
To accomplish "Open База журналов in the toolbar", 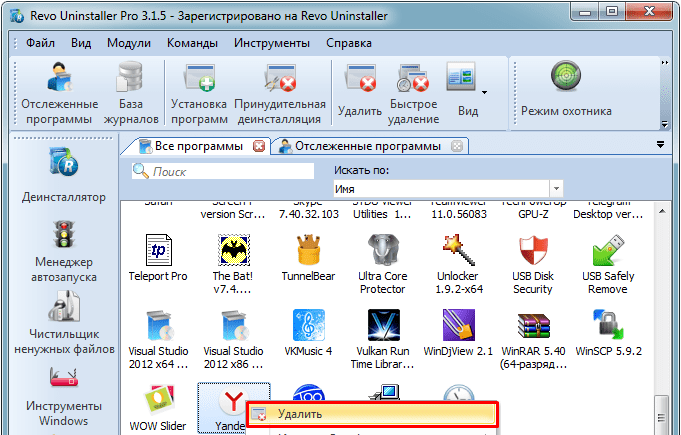I will [131, 94].
